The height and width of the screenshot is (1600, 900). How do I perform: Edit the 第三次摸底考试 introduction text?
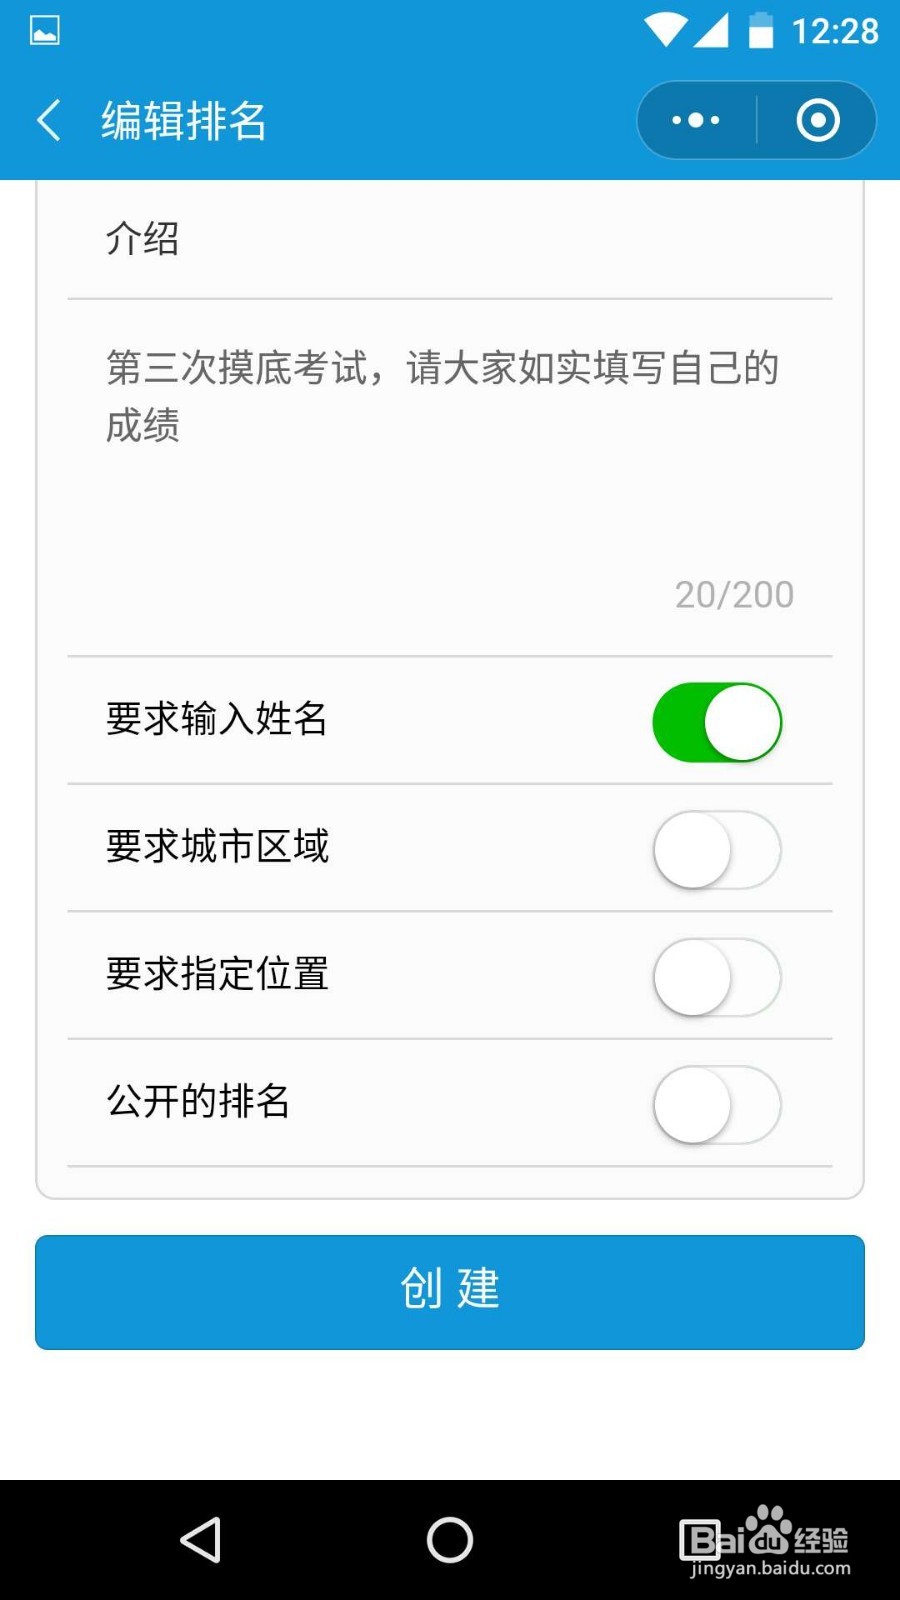tap(443, 396)
